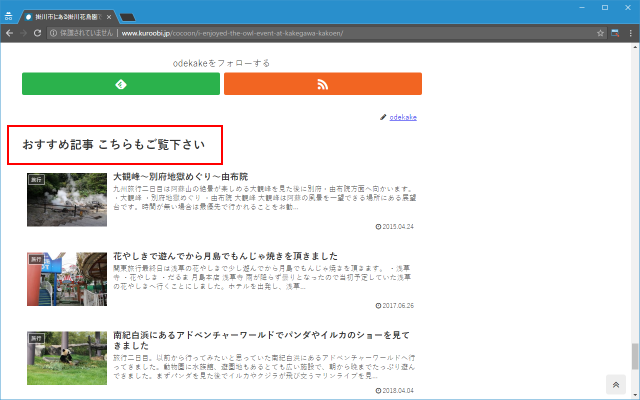Click the site info icon in the address bar
This screenshot has height=400, width=640.
tap(53, 33)
